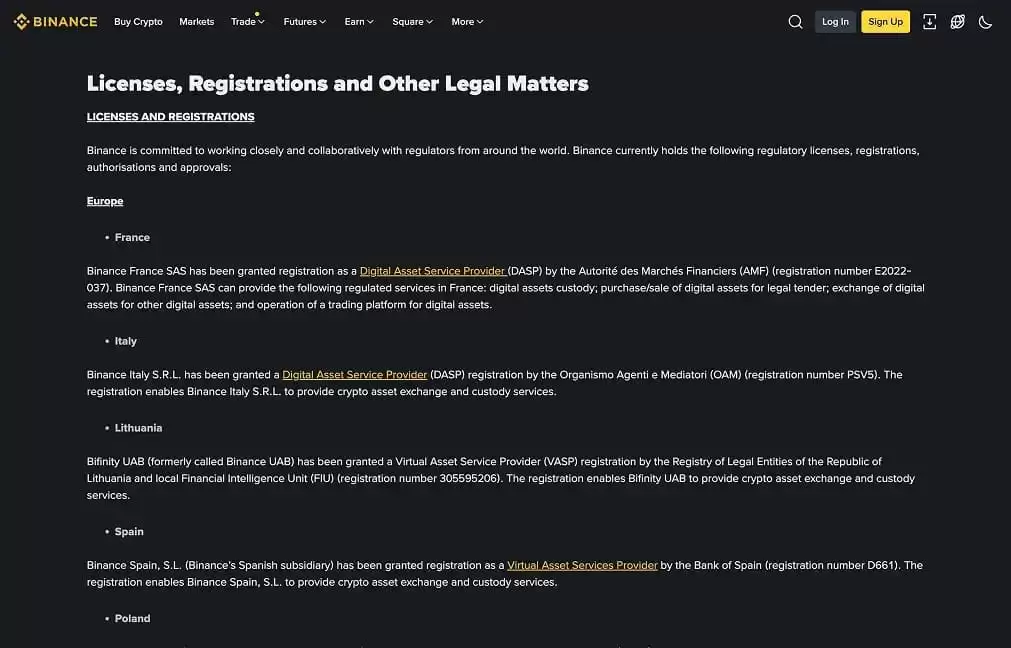1011x648 pixels.
Task: Click the download app icon
Action: pos(929,22)
